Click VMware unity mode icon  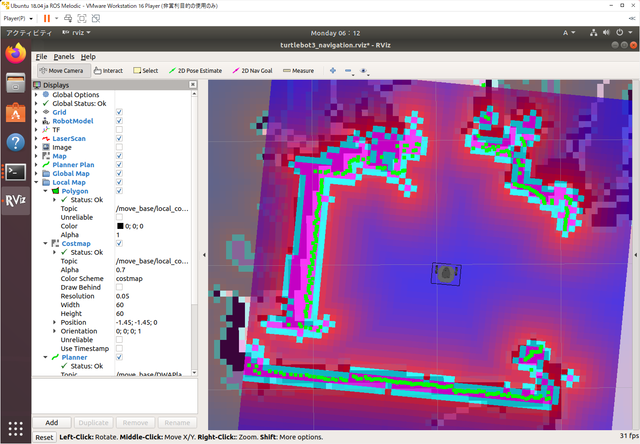pyautogui.click(x=96, y=18)
